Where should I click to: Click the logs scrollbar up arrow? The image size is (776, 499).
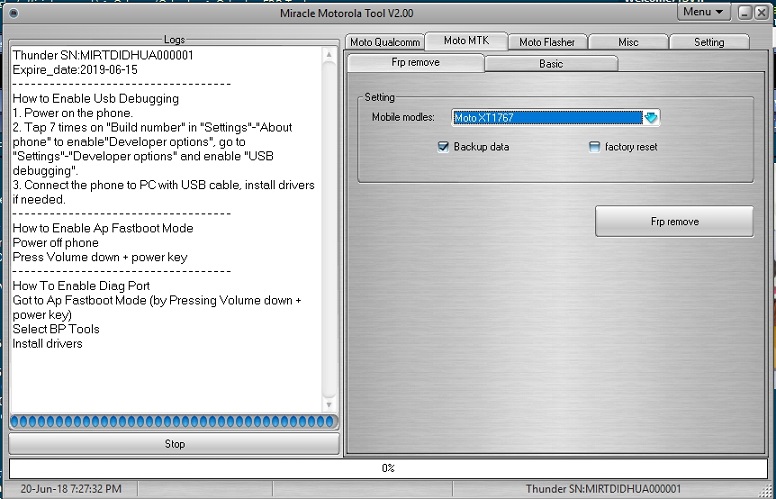[x=329, y=54]
